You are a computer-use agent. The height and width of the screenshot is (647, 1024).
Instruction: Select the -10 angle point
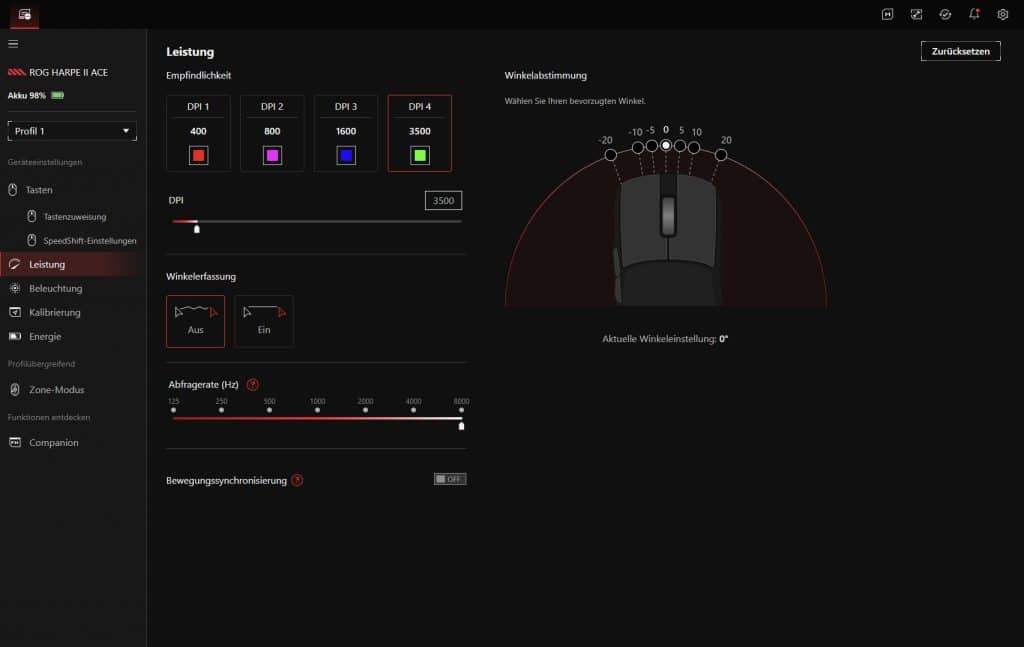tap(638, 148)
